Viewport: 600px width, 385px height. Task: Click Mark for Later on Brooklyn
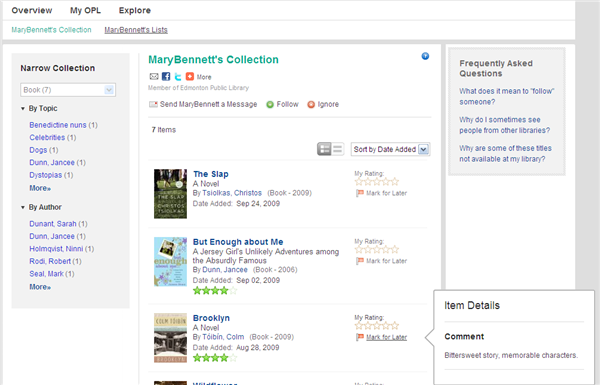386,337
